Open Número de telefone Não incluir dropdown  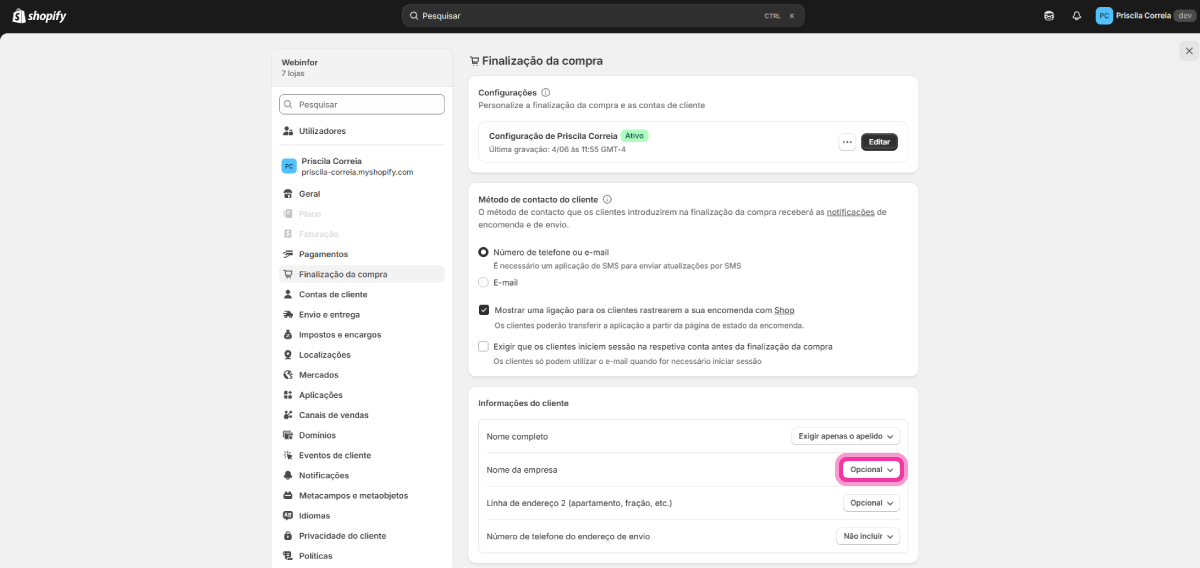tap(868, 536)
